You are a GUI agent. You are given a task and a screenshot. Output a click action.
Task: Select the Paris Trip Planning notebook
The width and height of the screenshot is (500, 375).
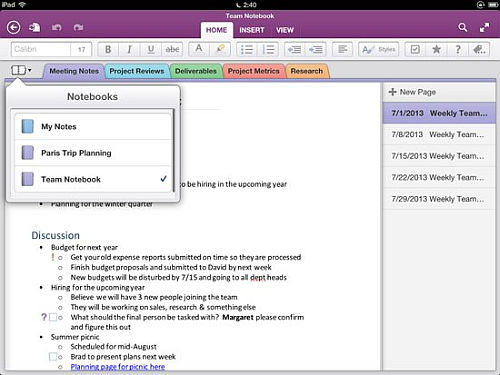pyautogui.click(x=93, y=153)
